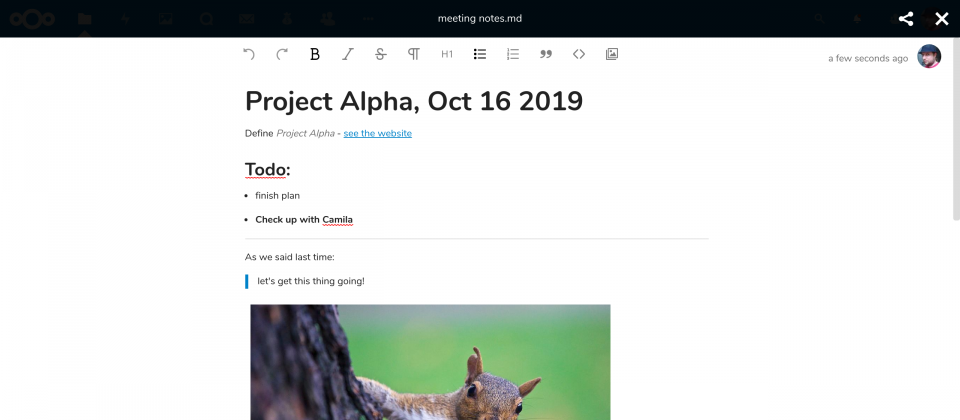960x420 pixels.
Task: Toggle numbered list
Action: coord(513,54)
